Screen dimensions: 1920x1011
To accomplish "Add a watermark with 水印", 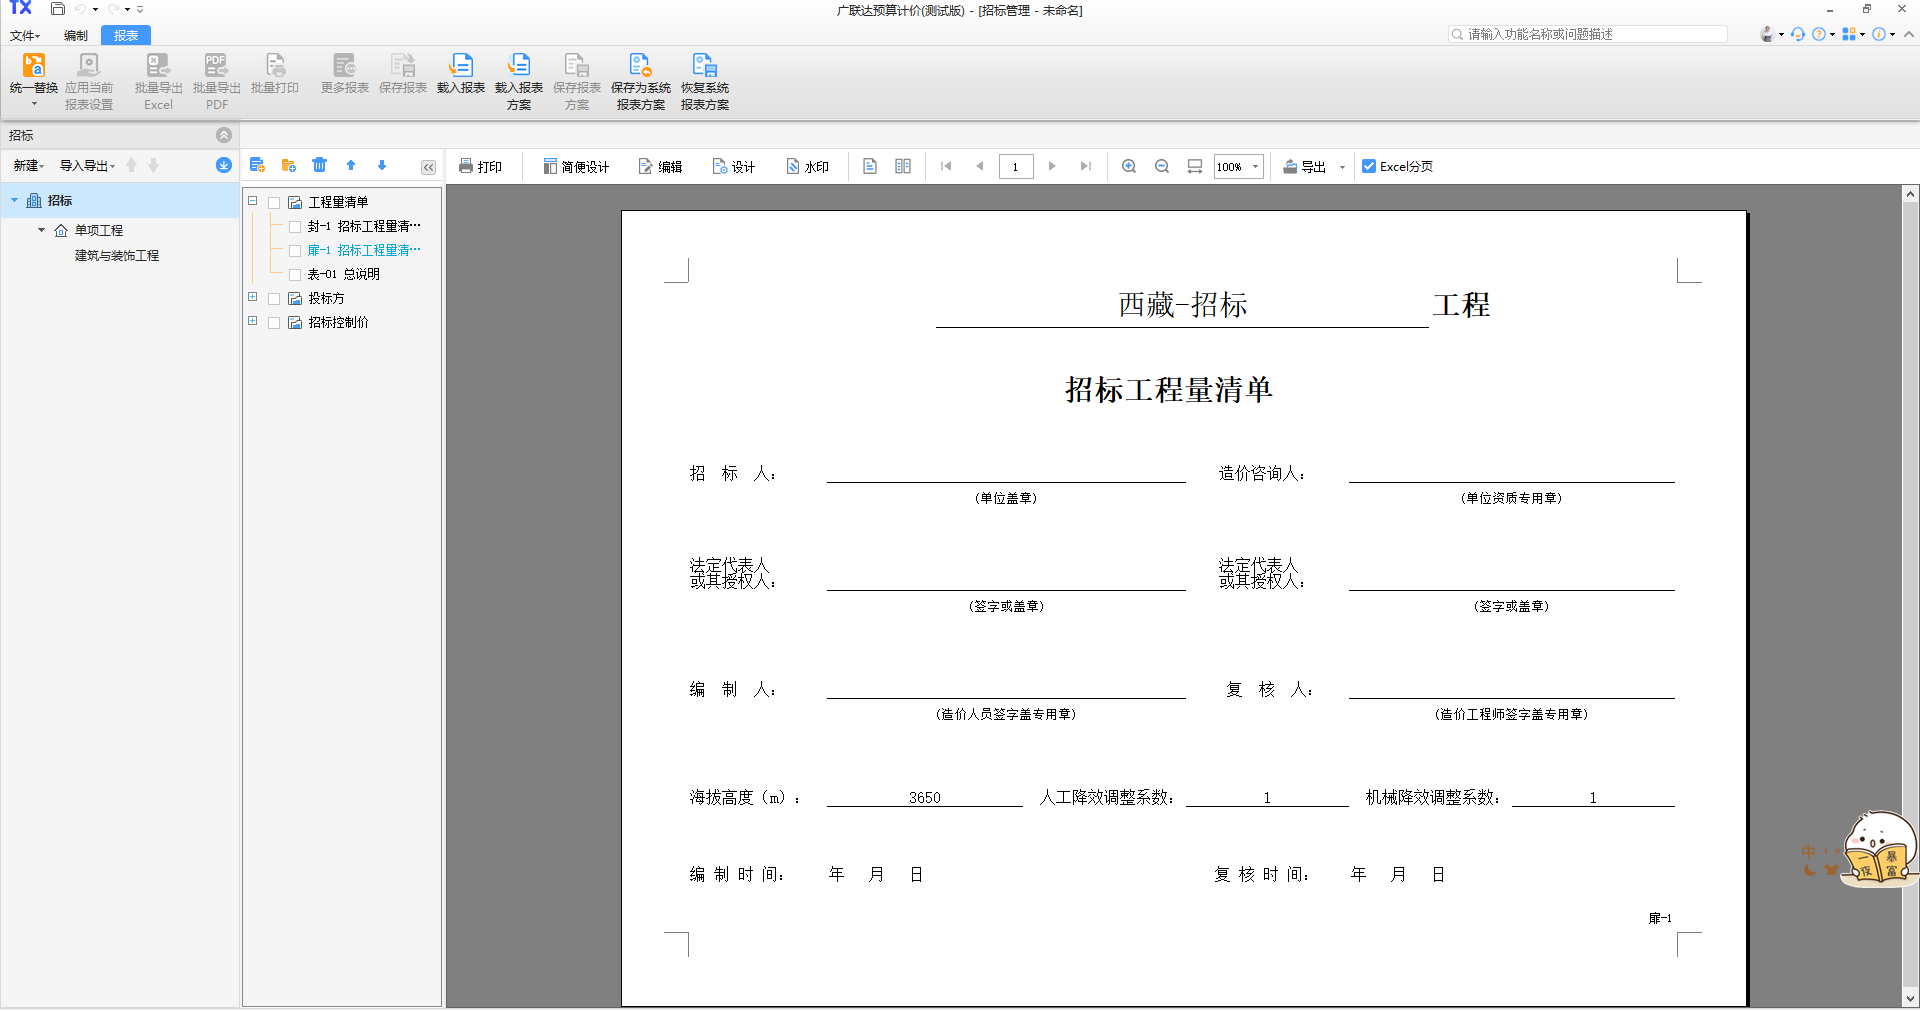I will [x=807, y=166].
